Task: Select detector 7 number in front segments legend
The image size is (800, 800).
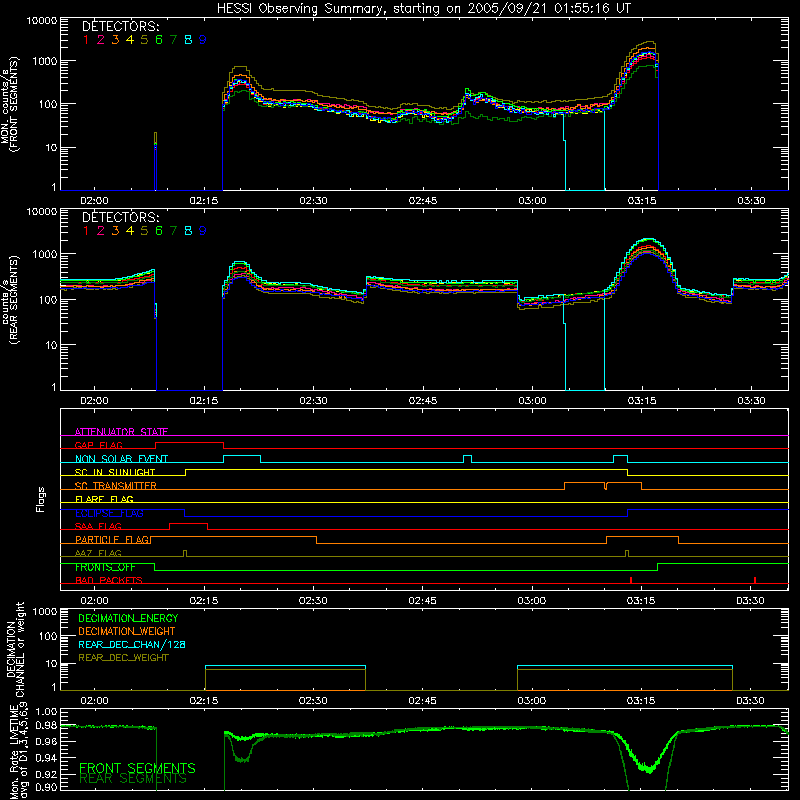Action: (173, 40)
